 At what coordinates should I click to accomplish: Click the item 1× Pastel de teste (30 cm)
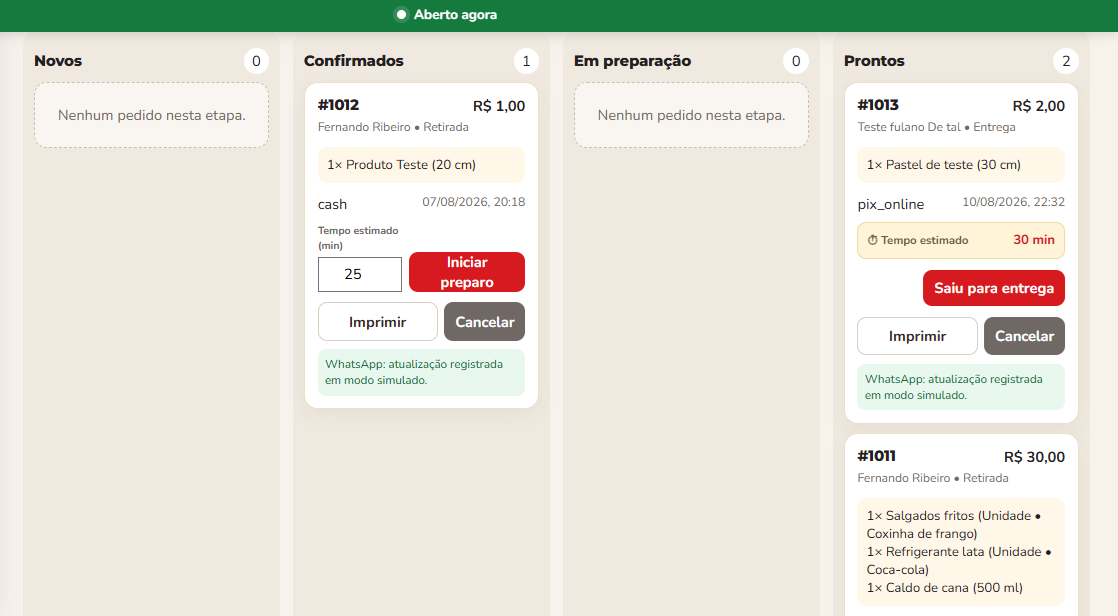(x=944, y=165)
